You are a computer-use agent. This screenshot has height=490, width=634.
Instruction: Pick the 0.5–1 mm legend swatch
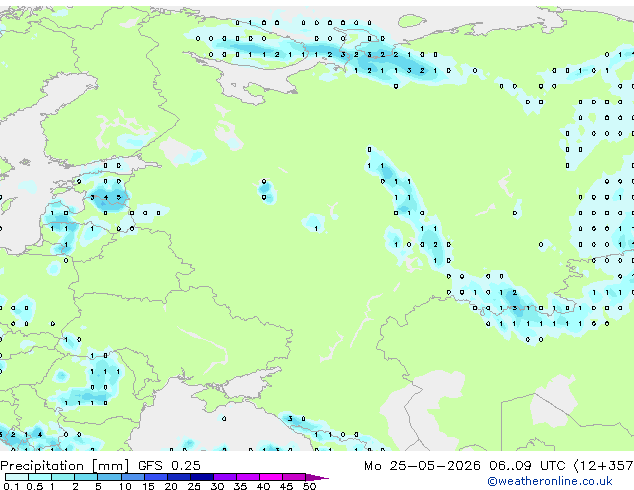(40, 477)
